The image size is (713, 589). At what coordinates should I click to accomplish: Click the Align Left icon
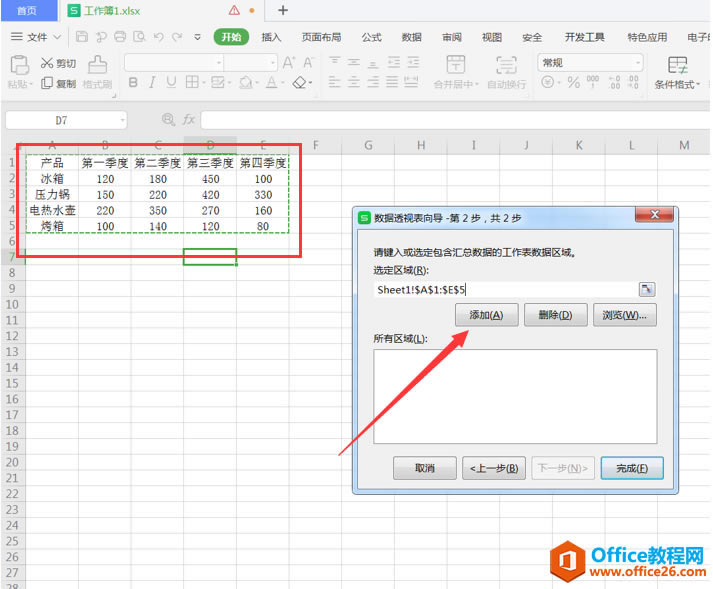[335, 82]
